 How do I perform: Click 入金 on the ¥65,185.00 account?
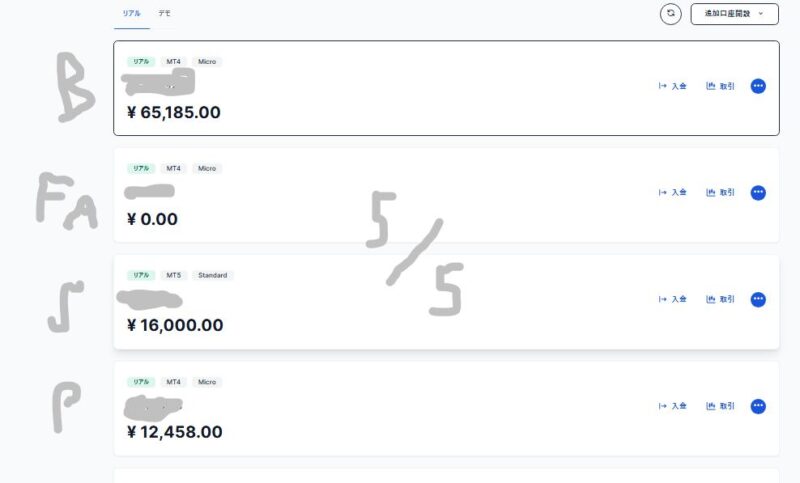[672, 86]
